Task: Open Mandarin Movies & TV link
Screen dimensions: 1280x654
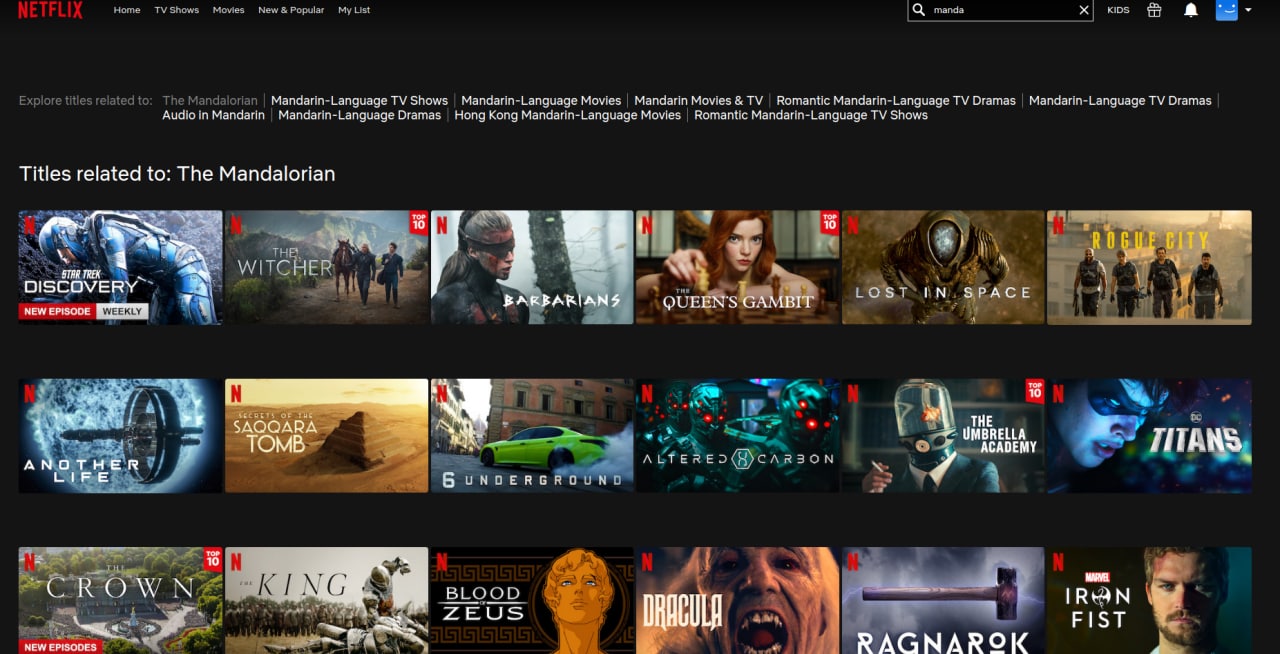Action: coord(698,100)
